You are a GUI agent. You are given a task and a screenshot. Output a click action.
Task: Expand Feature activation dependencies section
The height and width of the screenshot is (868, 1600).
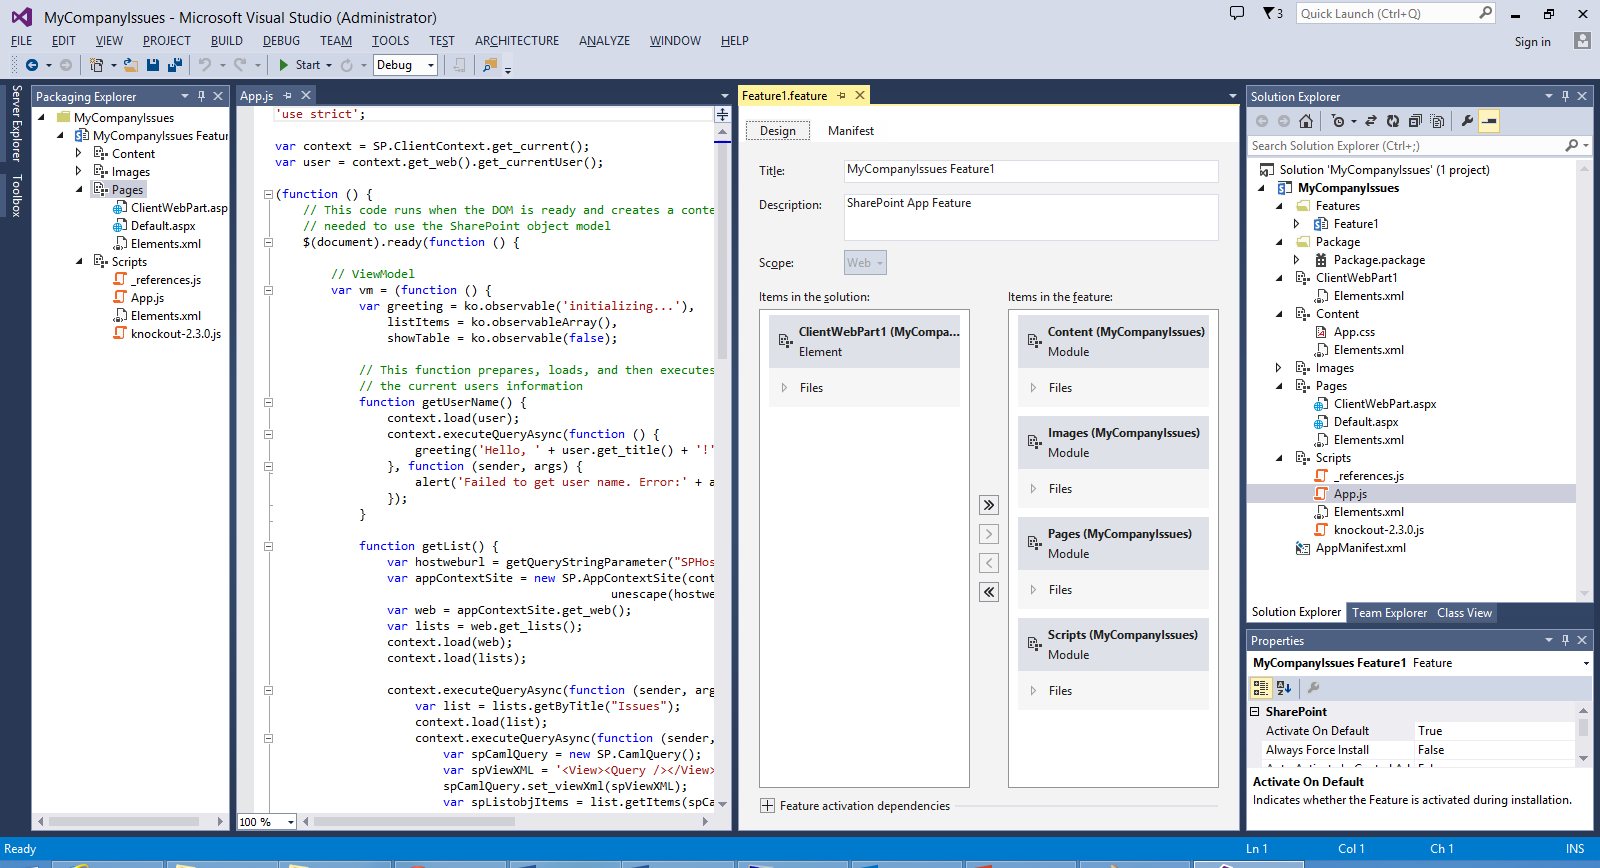[x=767, y=806]
